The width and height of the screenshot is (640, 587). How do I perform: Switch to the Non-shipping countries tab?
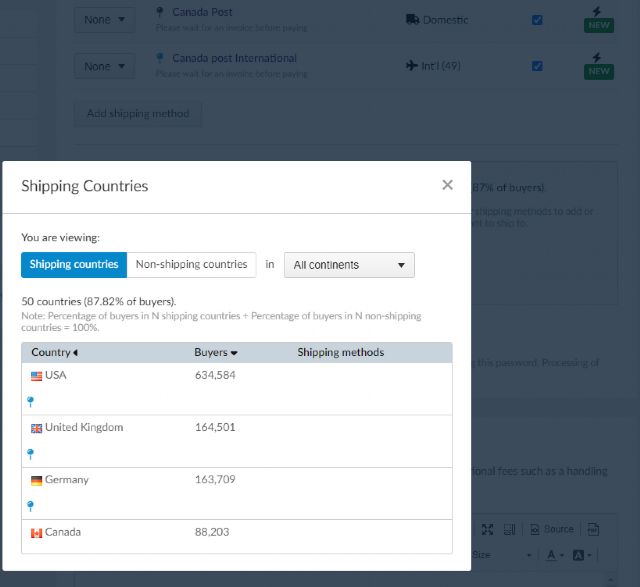[191, 264]
